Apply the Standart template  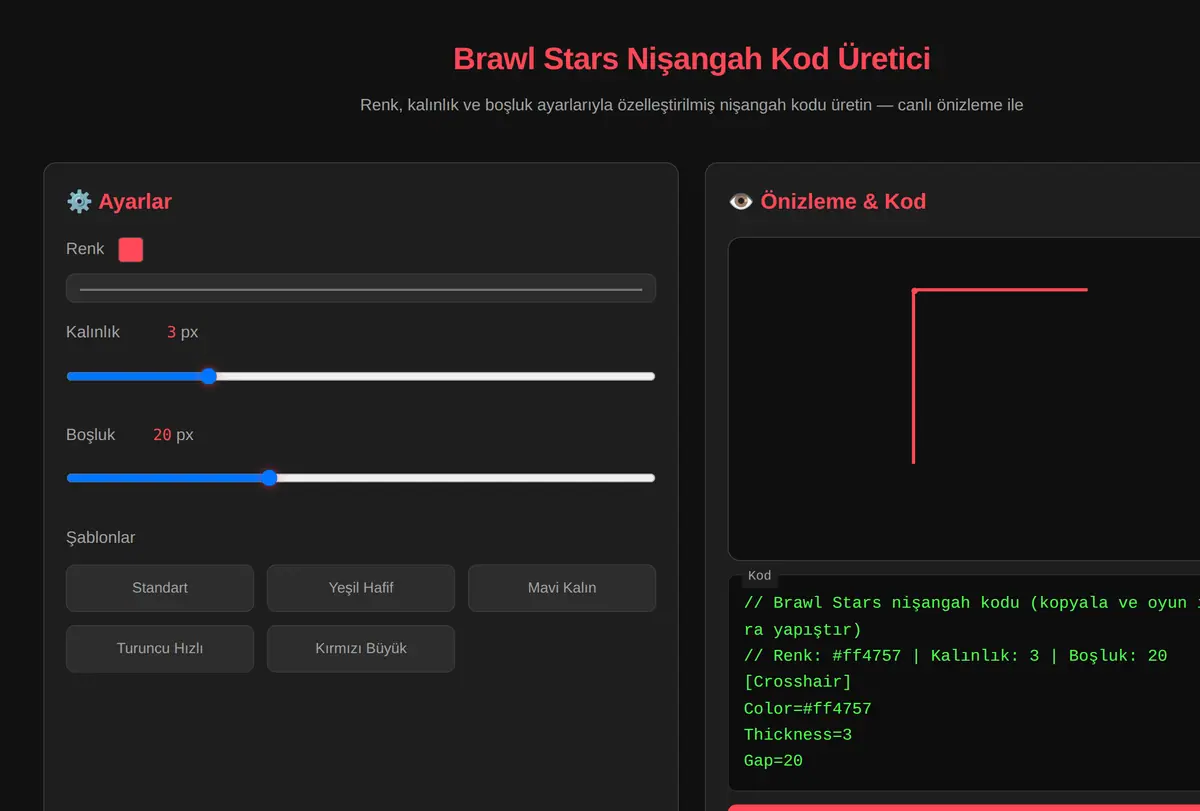(x=160, y=588)
